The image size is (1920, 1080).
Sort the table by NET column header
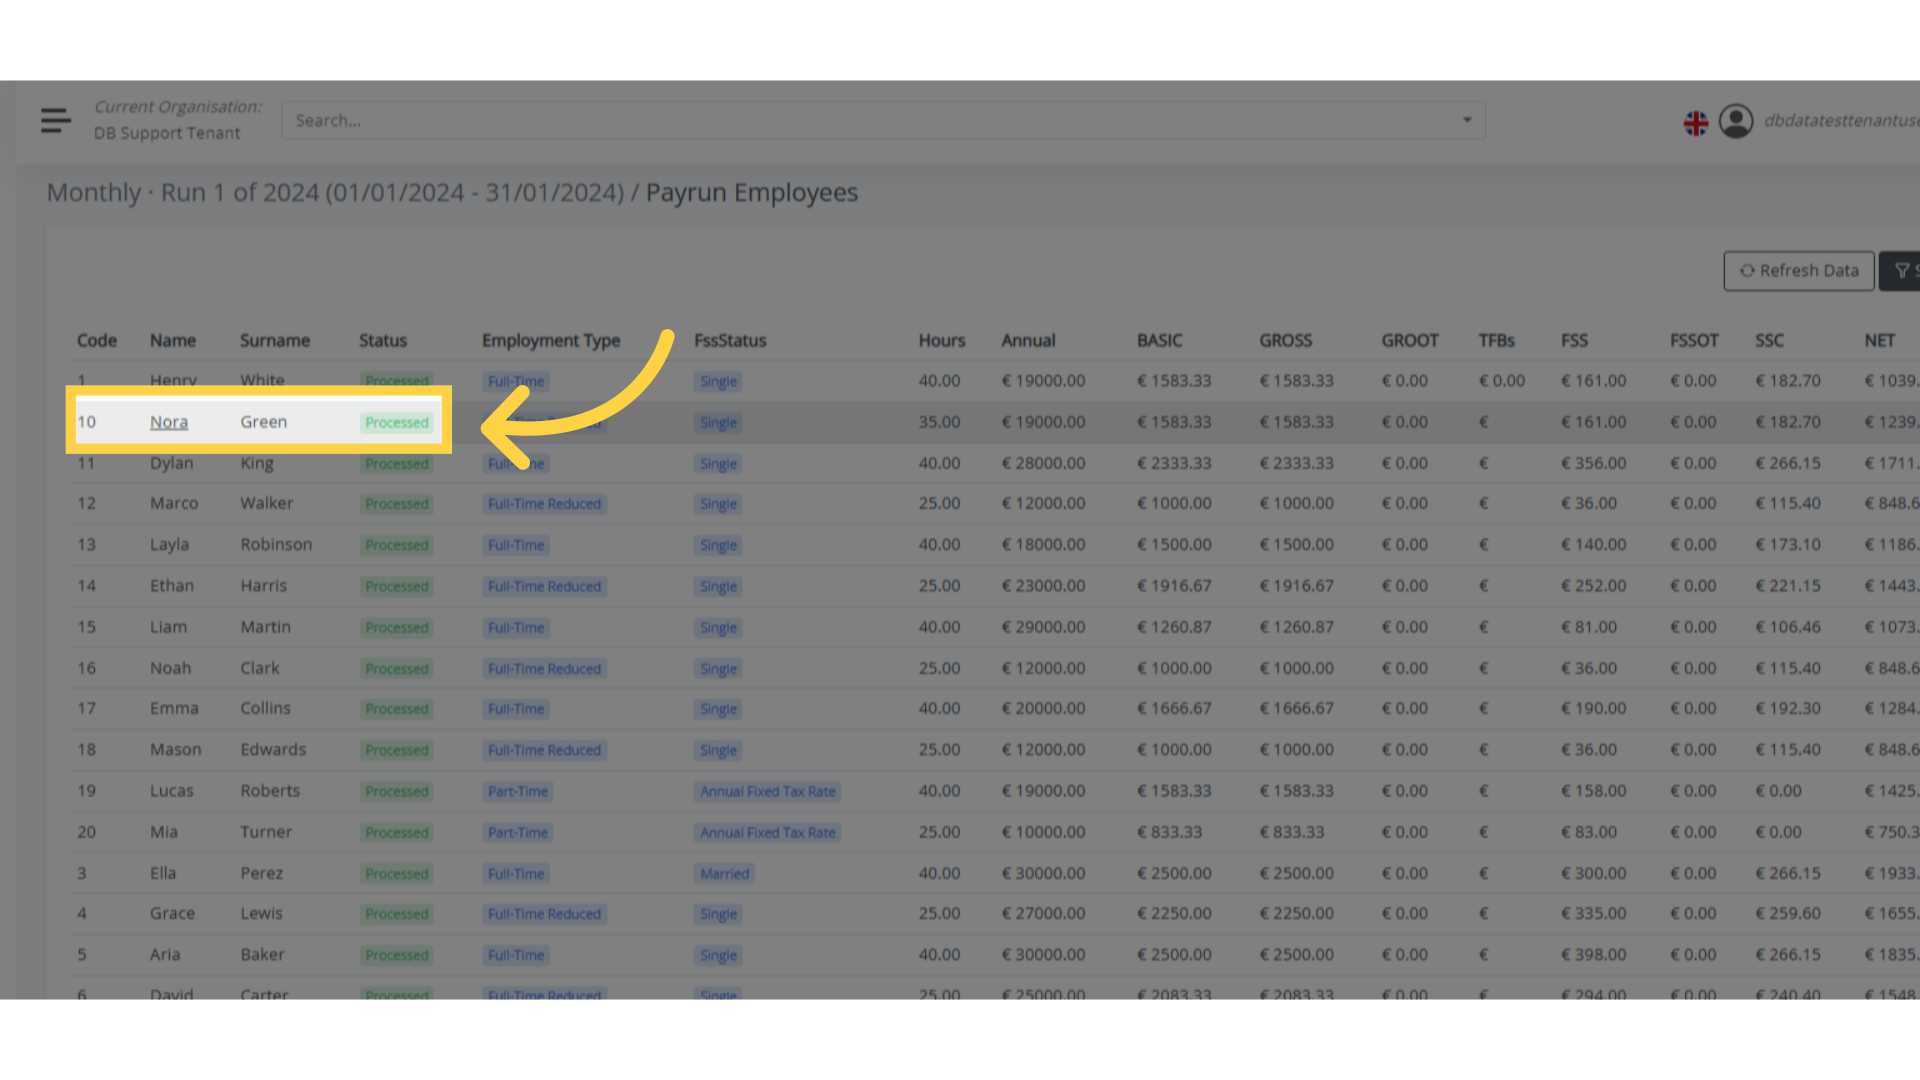click(x=1879, y=340)
